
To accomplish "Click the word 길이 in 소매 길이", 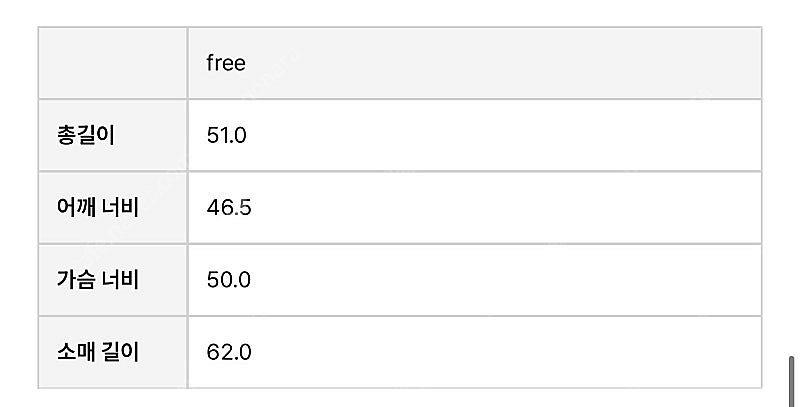I will coord(120,351).
